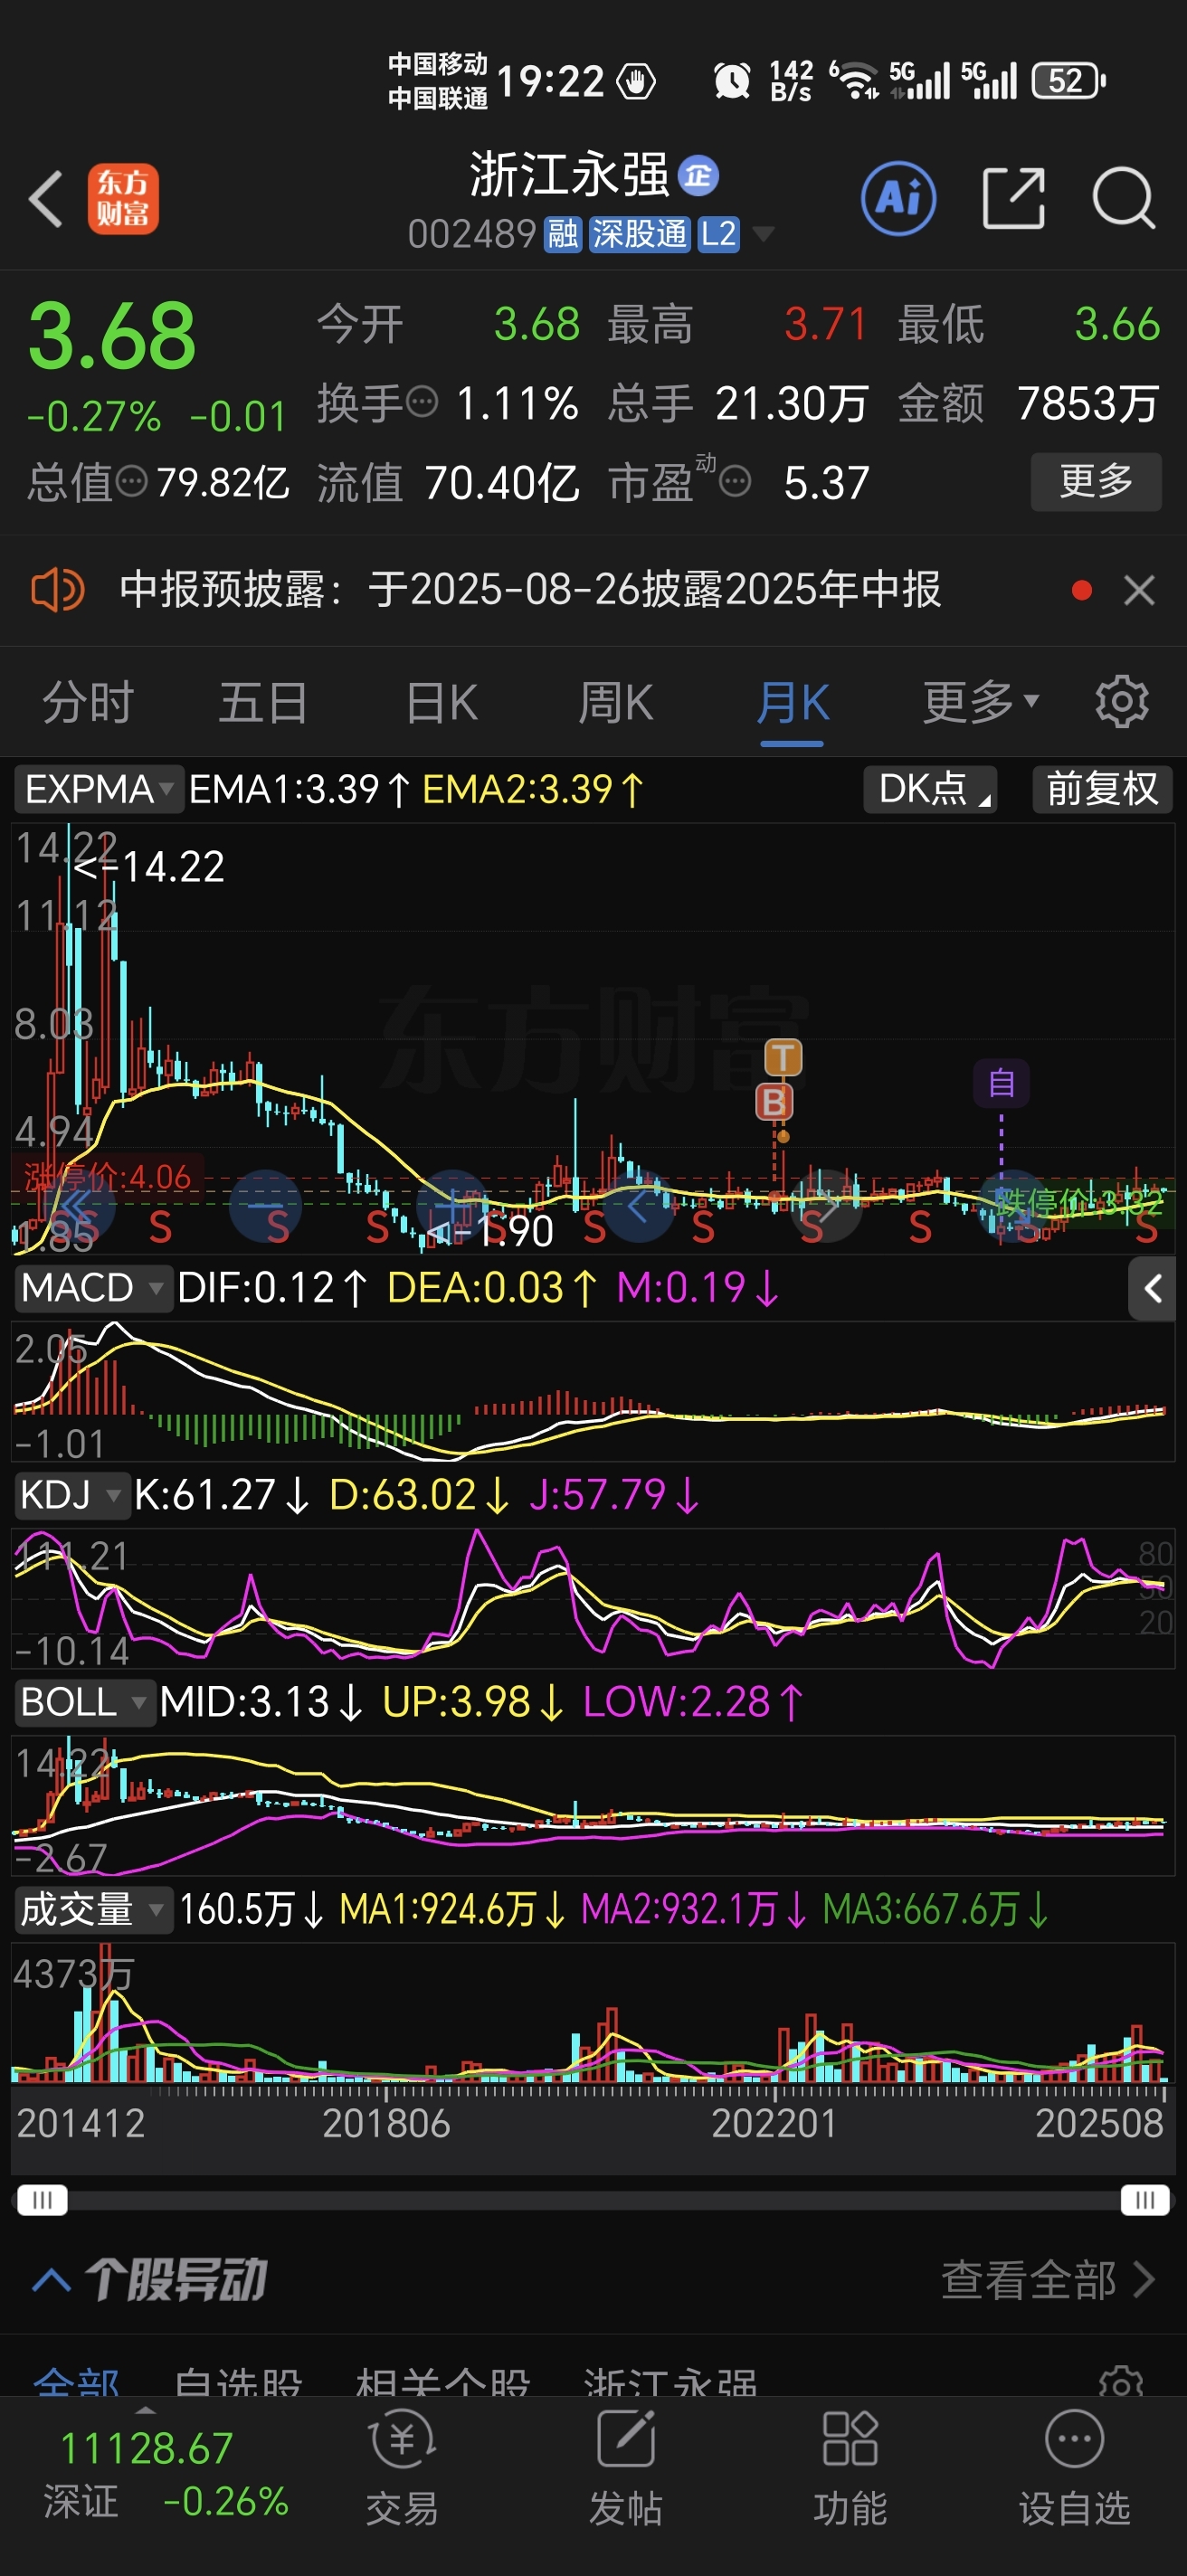Switch to 五日 tab
Screen dimensions: 1187x2576
[x=263, y=702]
